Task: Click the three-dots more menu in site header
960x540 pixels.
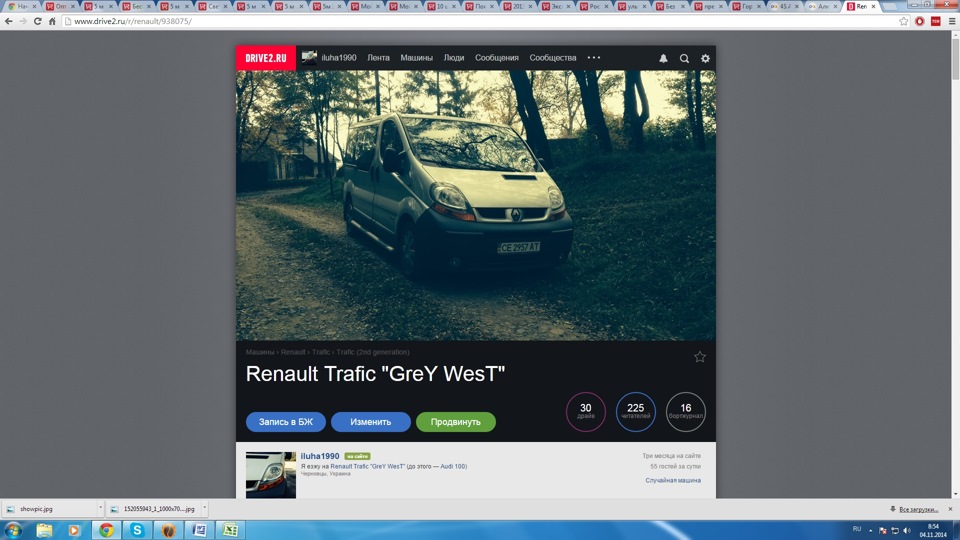Action: point(594,58)
